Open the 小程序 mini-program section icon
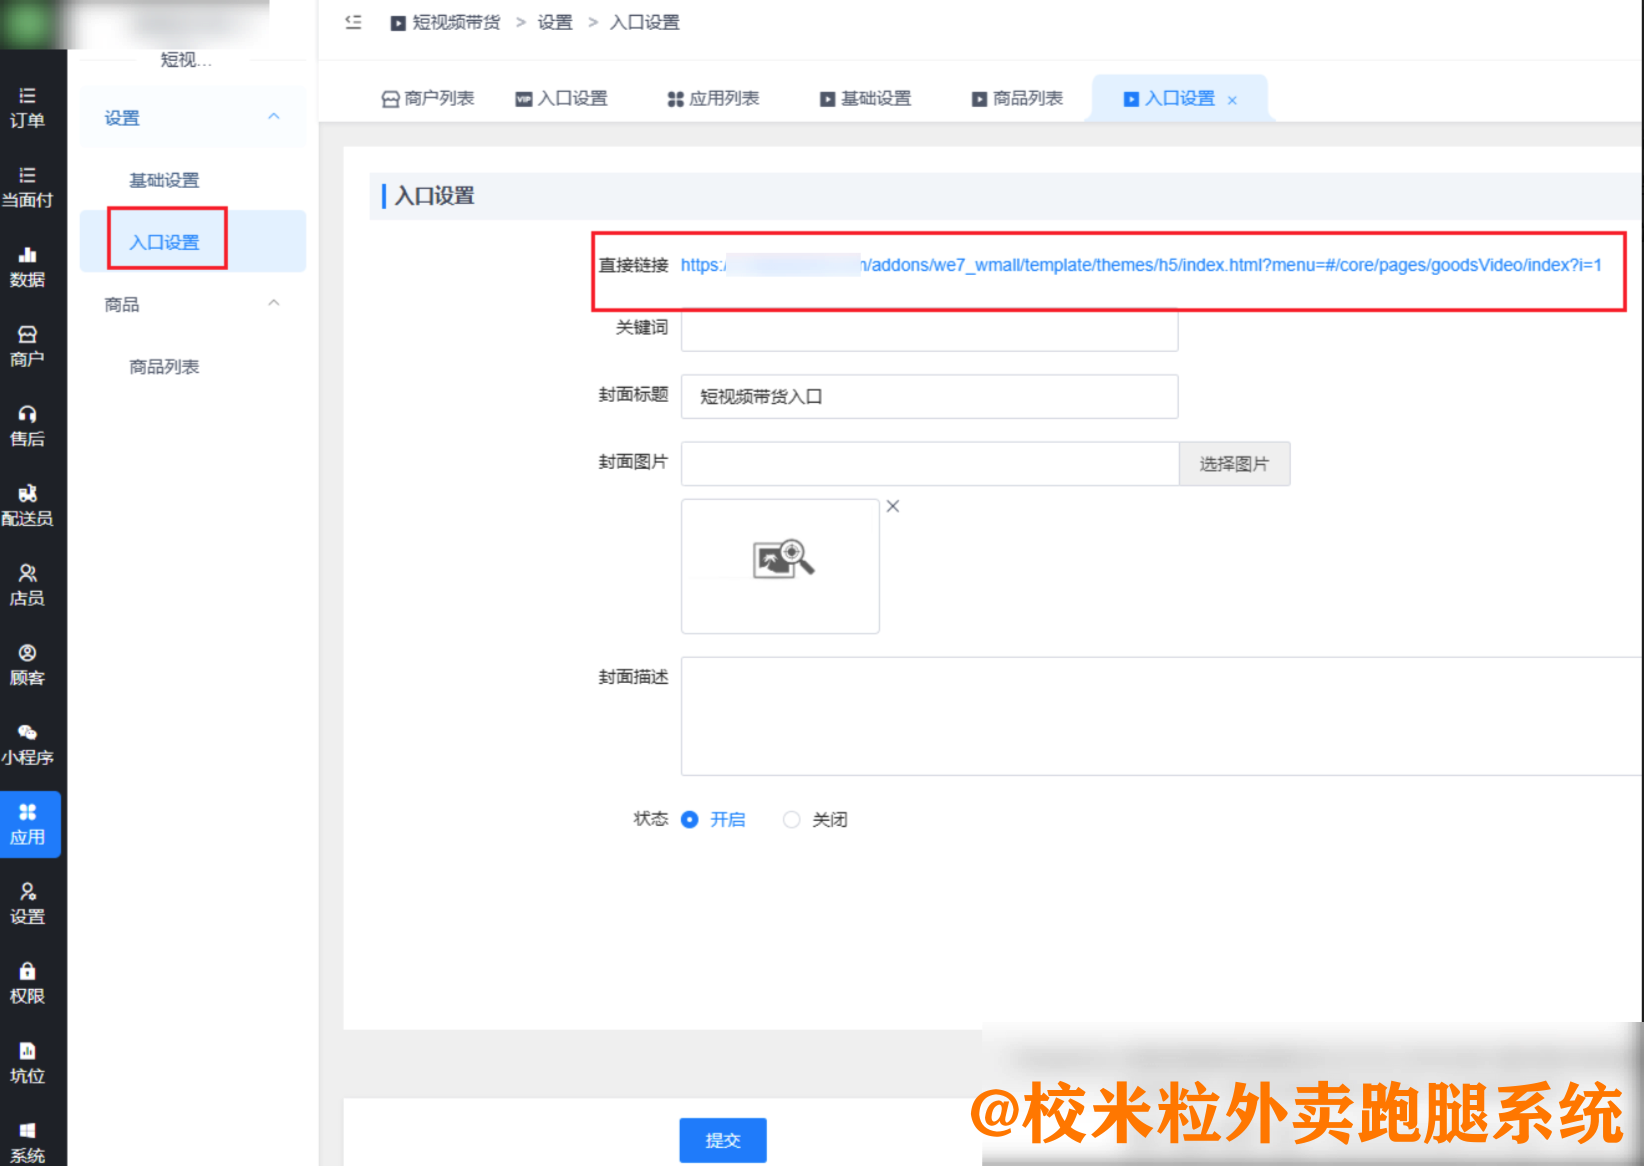The image size is (1644, 1166). click(29, 744)
